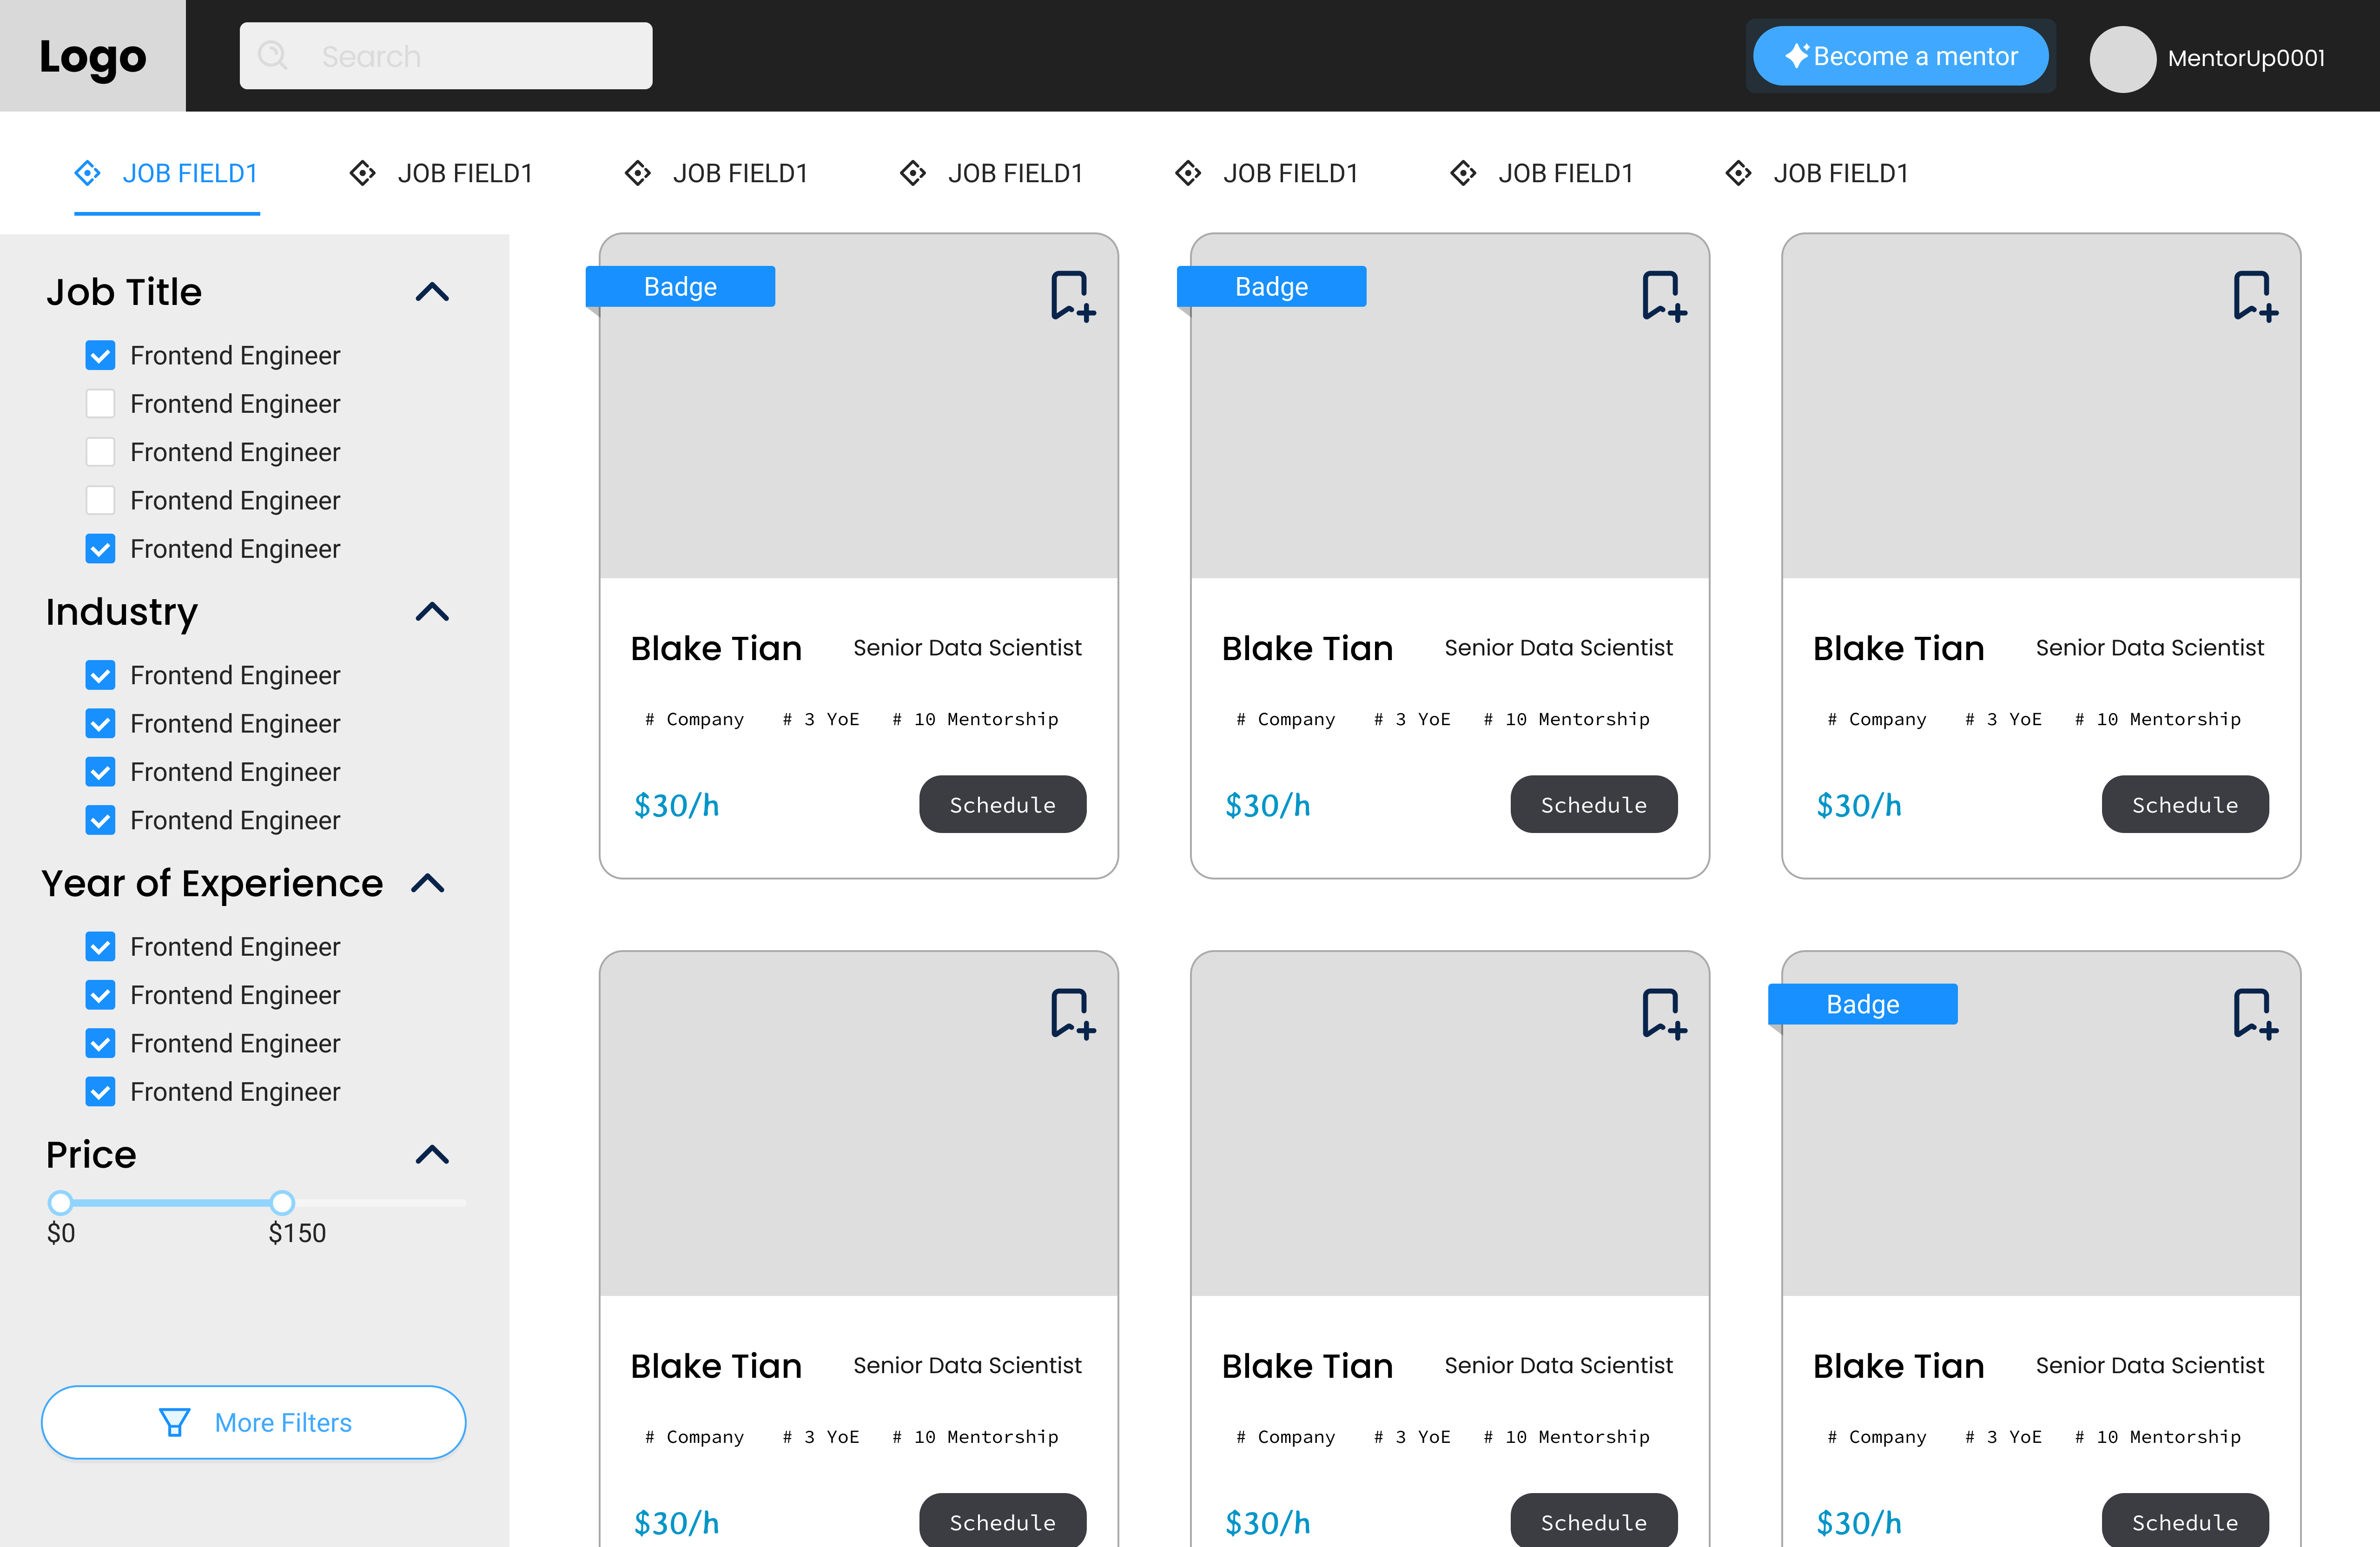Viewport: 2380px width, 1547px height.
Task: Check second Frontend Engineer under Job Title
Action: click(x=100, y=404)
